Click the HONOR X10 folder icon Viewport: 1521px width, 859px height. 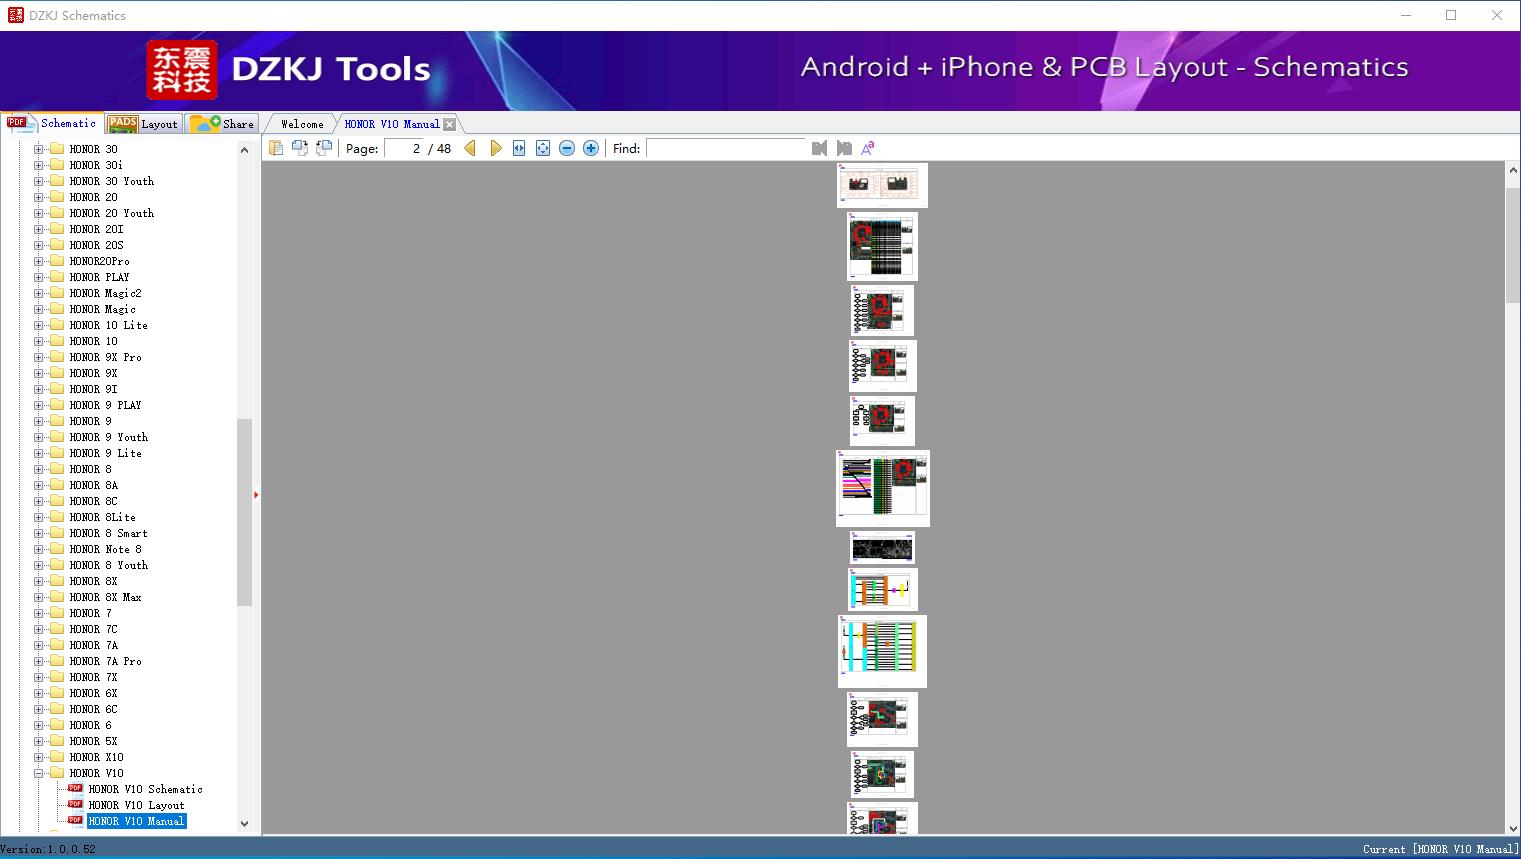(x=57, y=757)
